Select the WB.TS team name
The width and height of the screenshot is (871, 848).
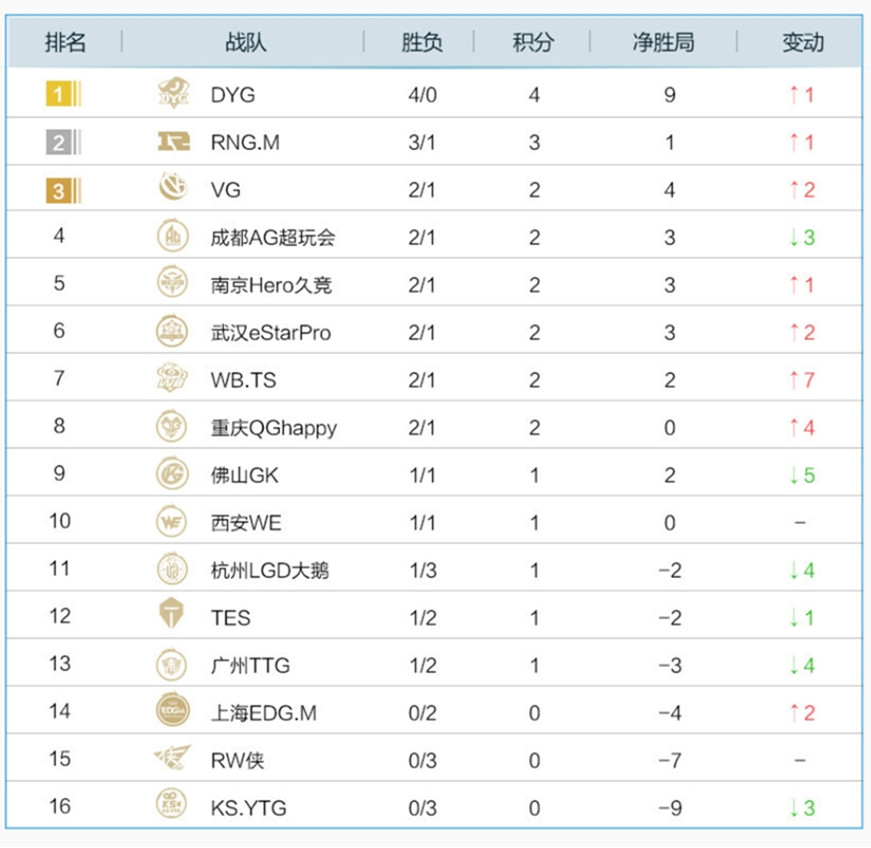coord(243,380)
